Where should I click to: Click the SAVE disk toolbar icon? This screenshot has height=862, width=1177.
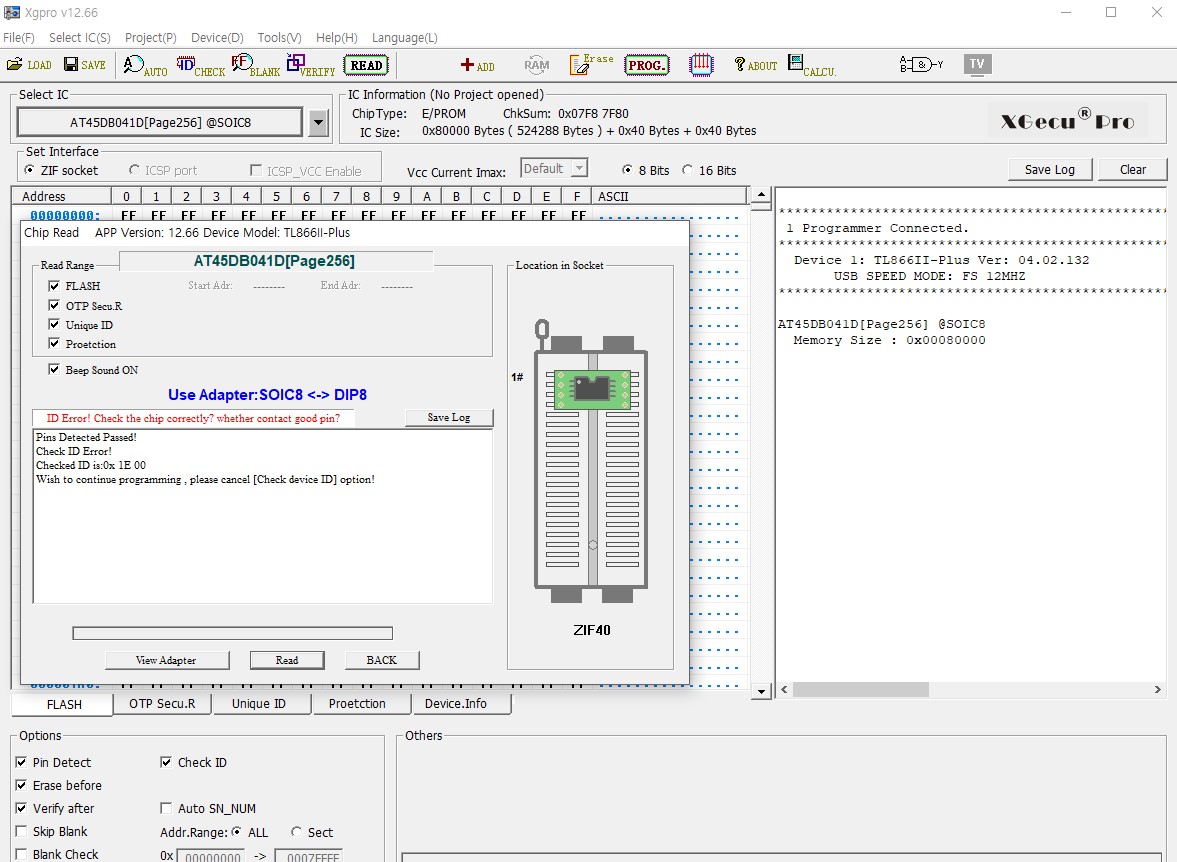[84, 65]
